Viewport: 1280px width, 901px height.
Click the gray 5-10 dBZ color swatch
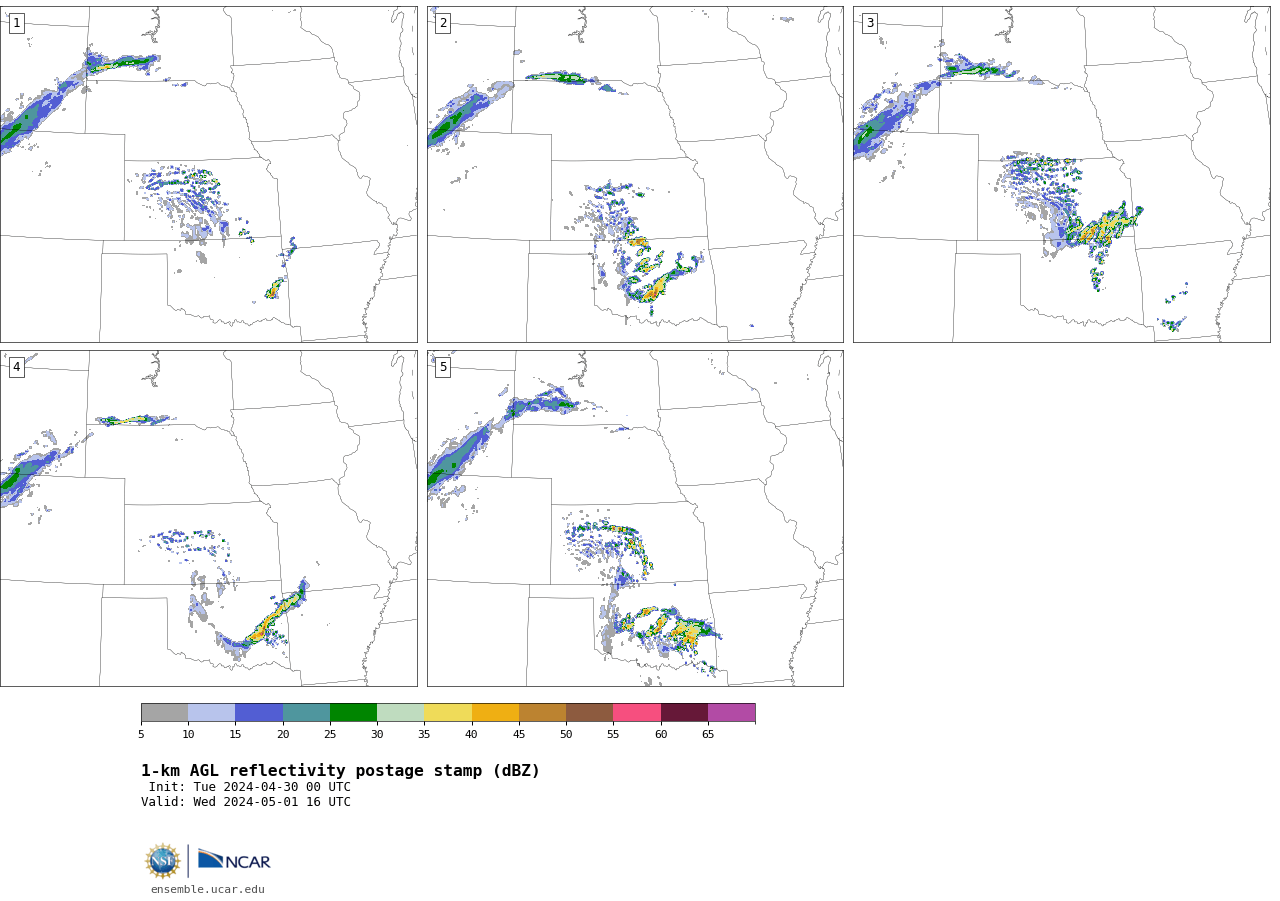[164, 712]
